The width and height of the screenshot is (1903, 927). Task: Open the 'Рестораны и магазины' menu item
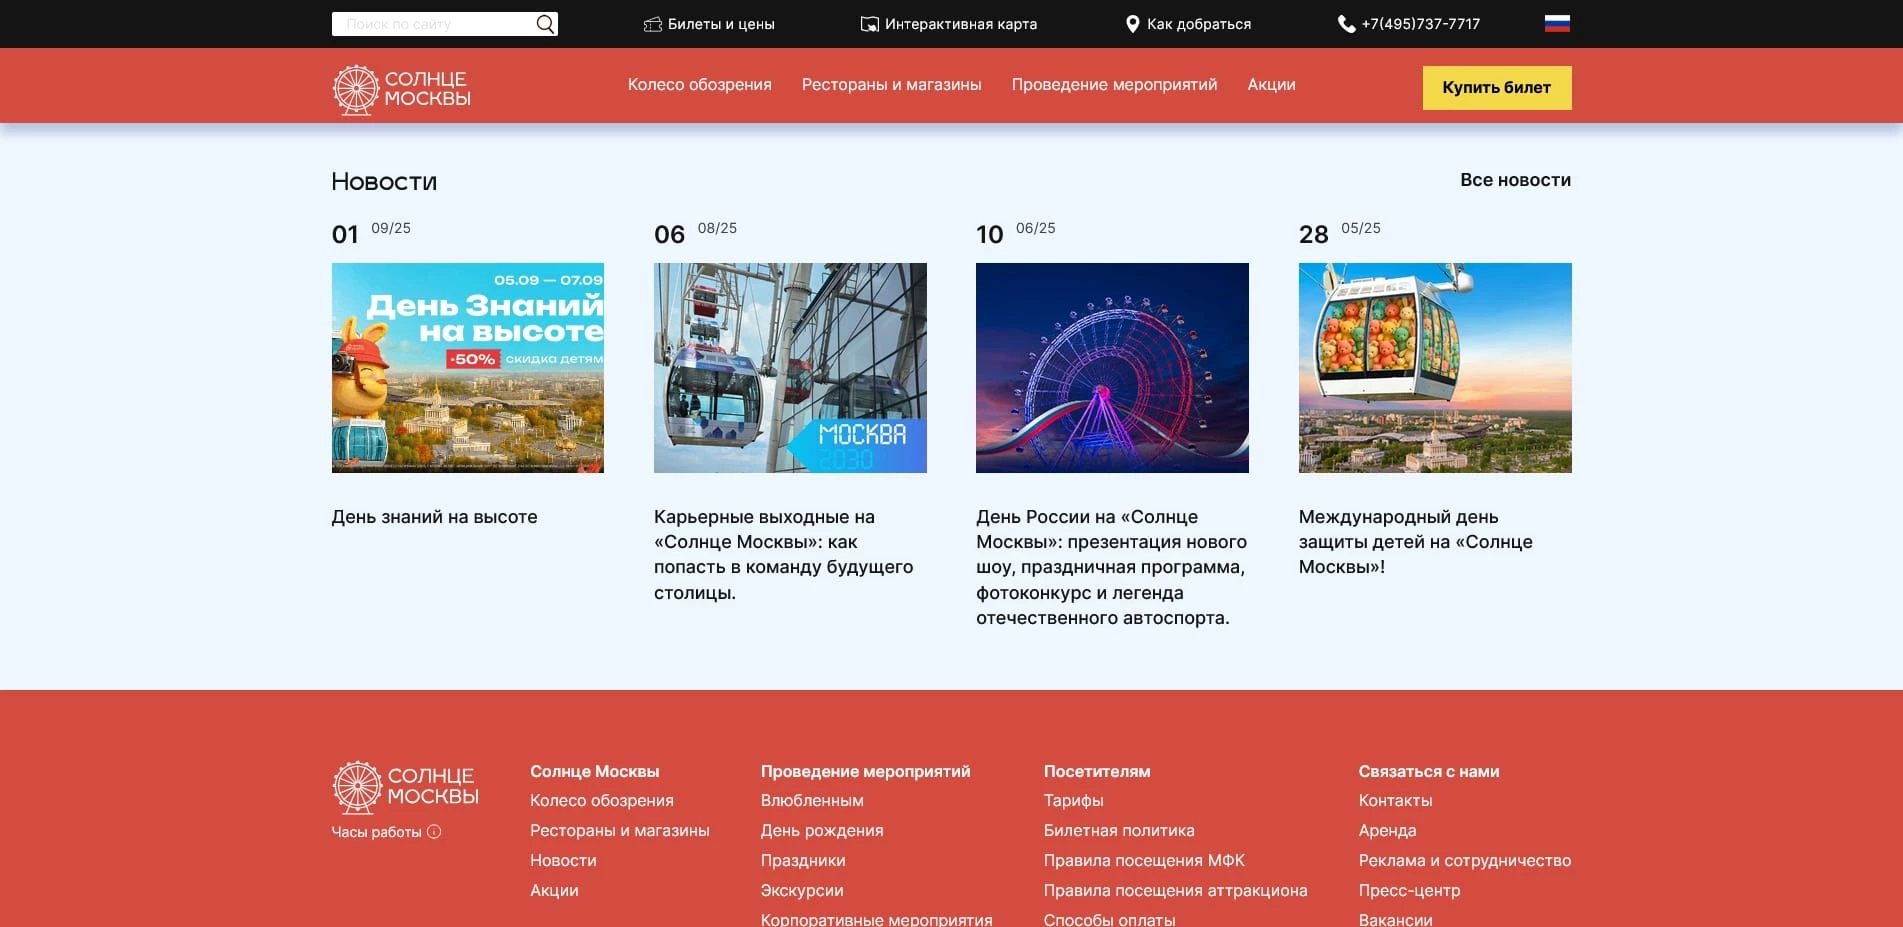[890, 85]
